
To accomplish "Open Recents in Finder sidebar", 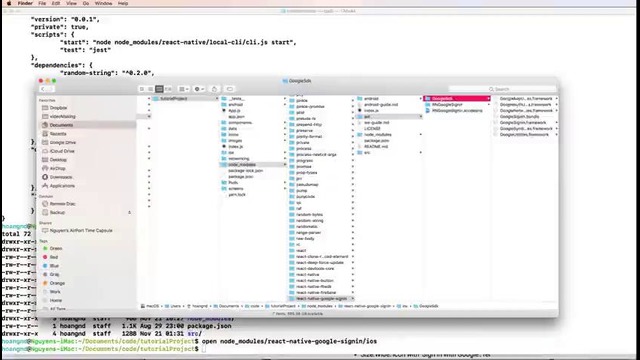I will (x=54, y=134).
